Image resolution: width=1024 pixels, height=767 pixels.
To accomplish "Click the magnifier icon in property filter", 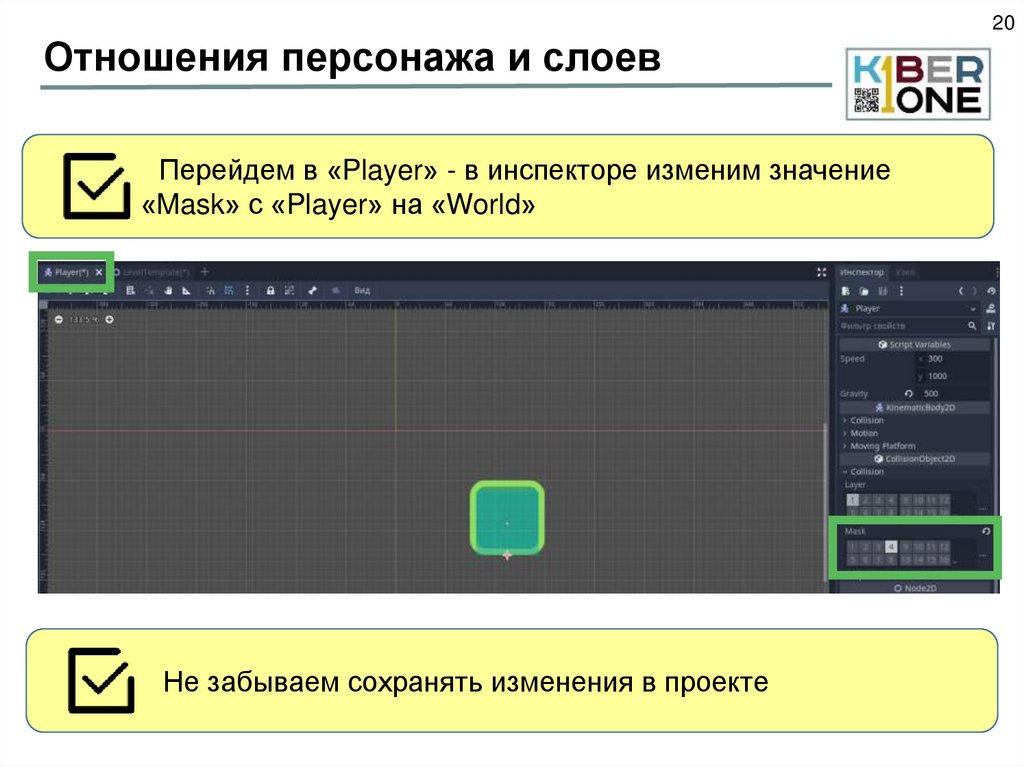I will coord(972,325).
